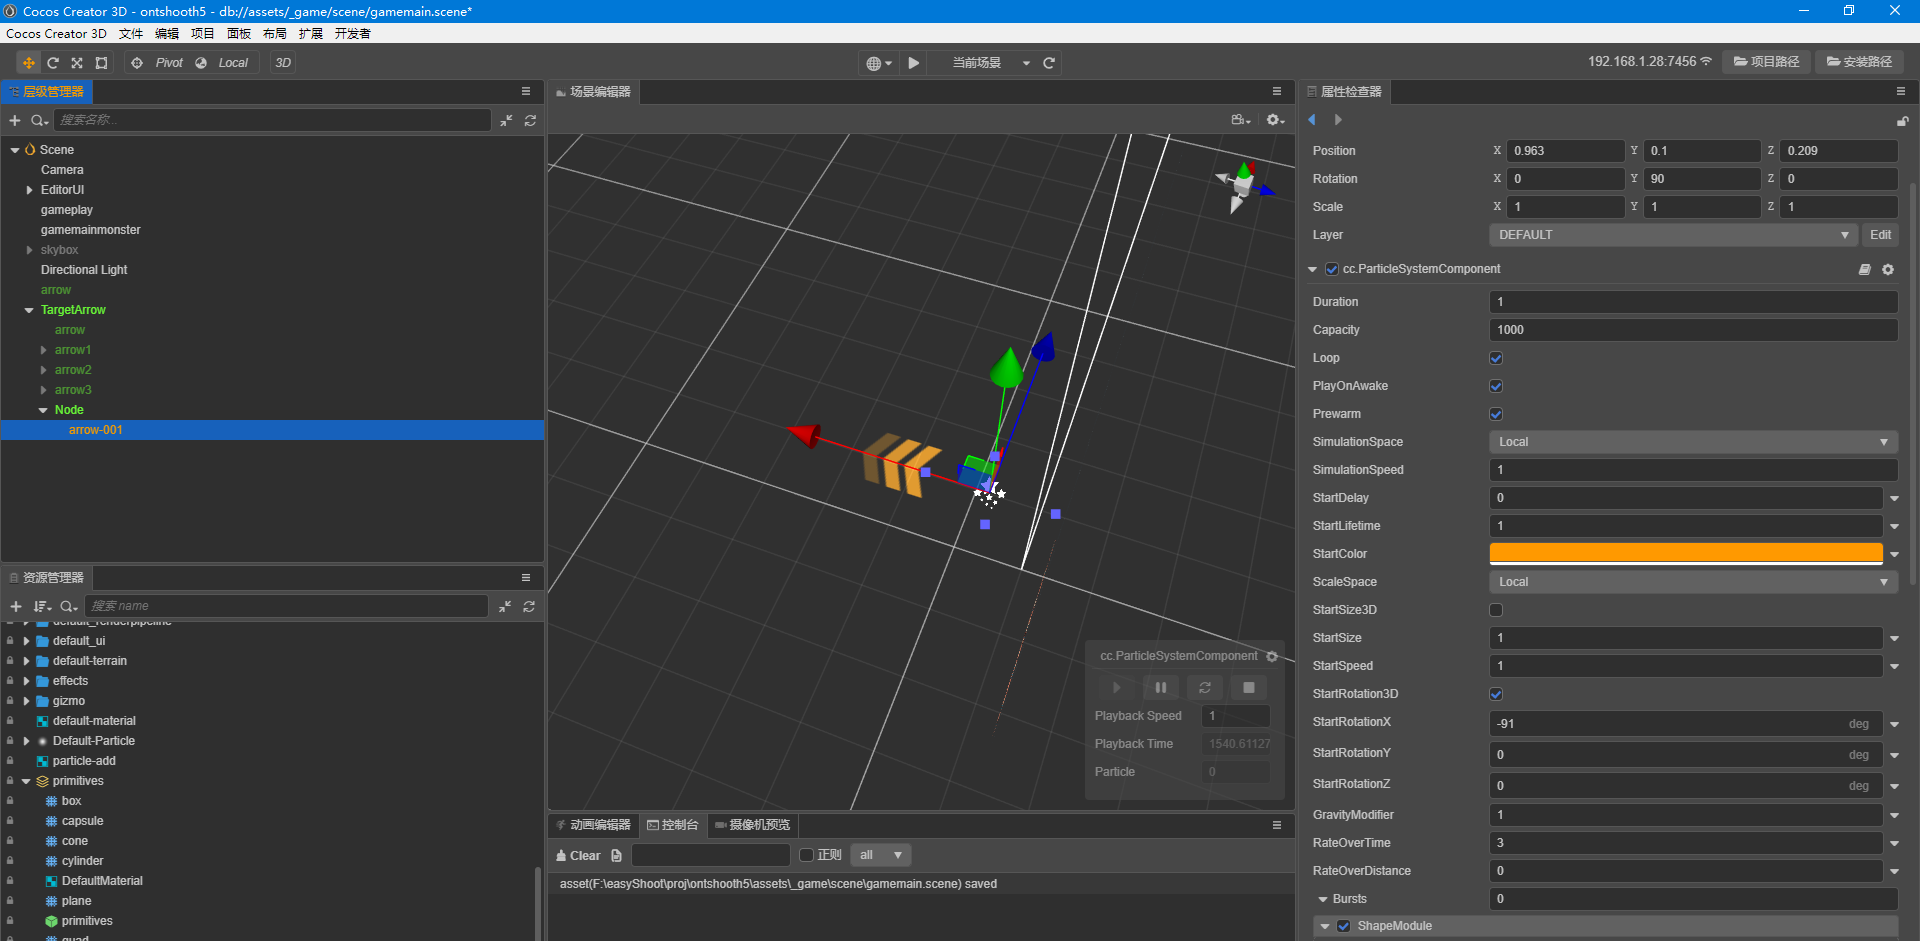Open the 面板 menu
This screenshot has width=1920, height=941.
click(239, 34)
